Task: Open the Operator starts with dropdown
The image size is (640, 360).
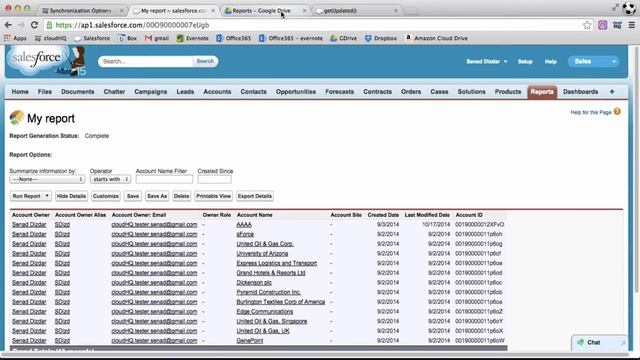Action: 110,179
